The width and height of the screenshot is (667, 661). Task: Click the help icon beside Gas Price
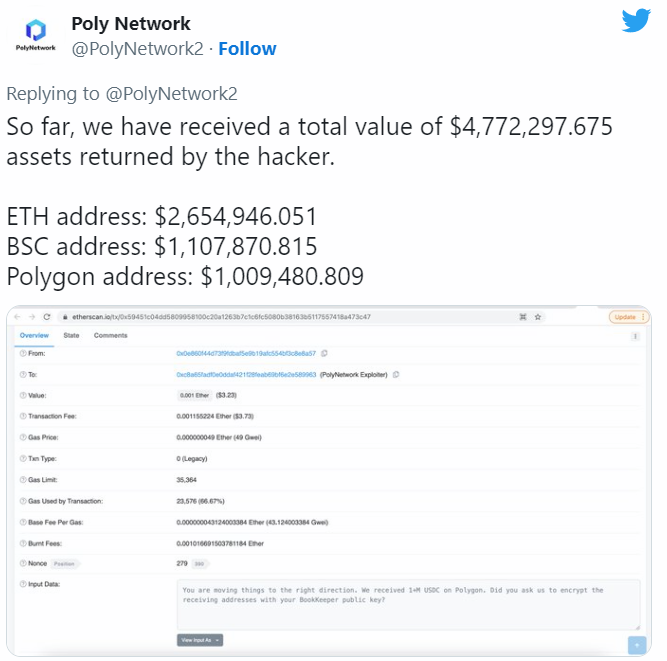[23, 437]
